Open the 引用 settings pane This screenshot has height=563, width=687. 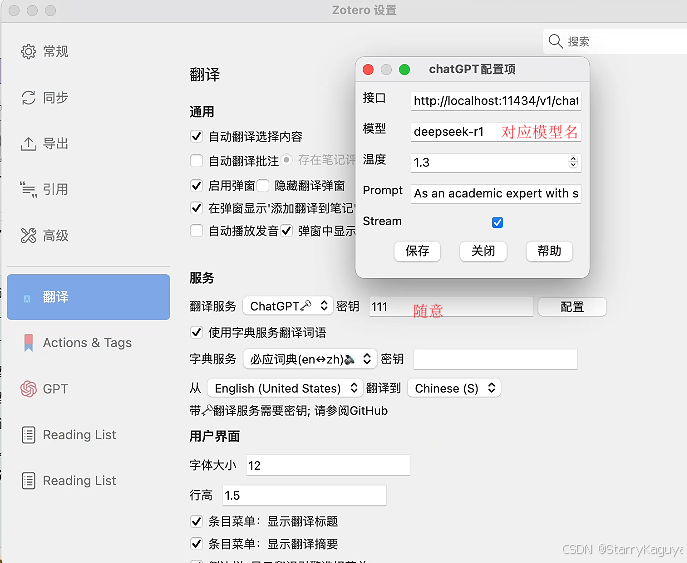[89, 189]
